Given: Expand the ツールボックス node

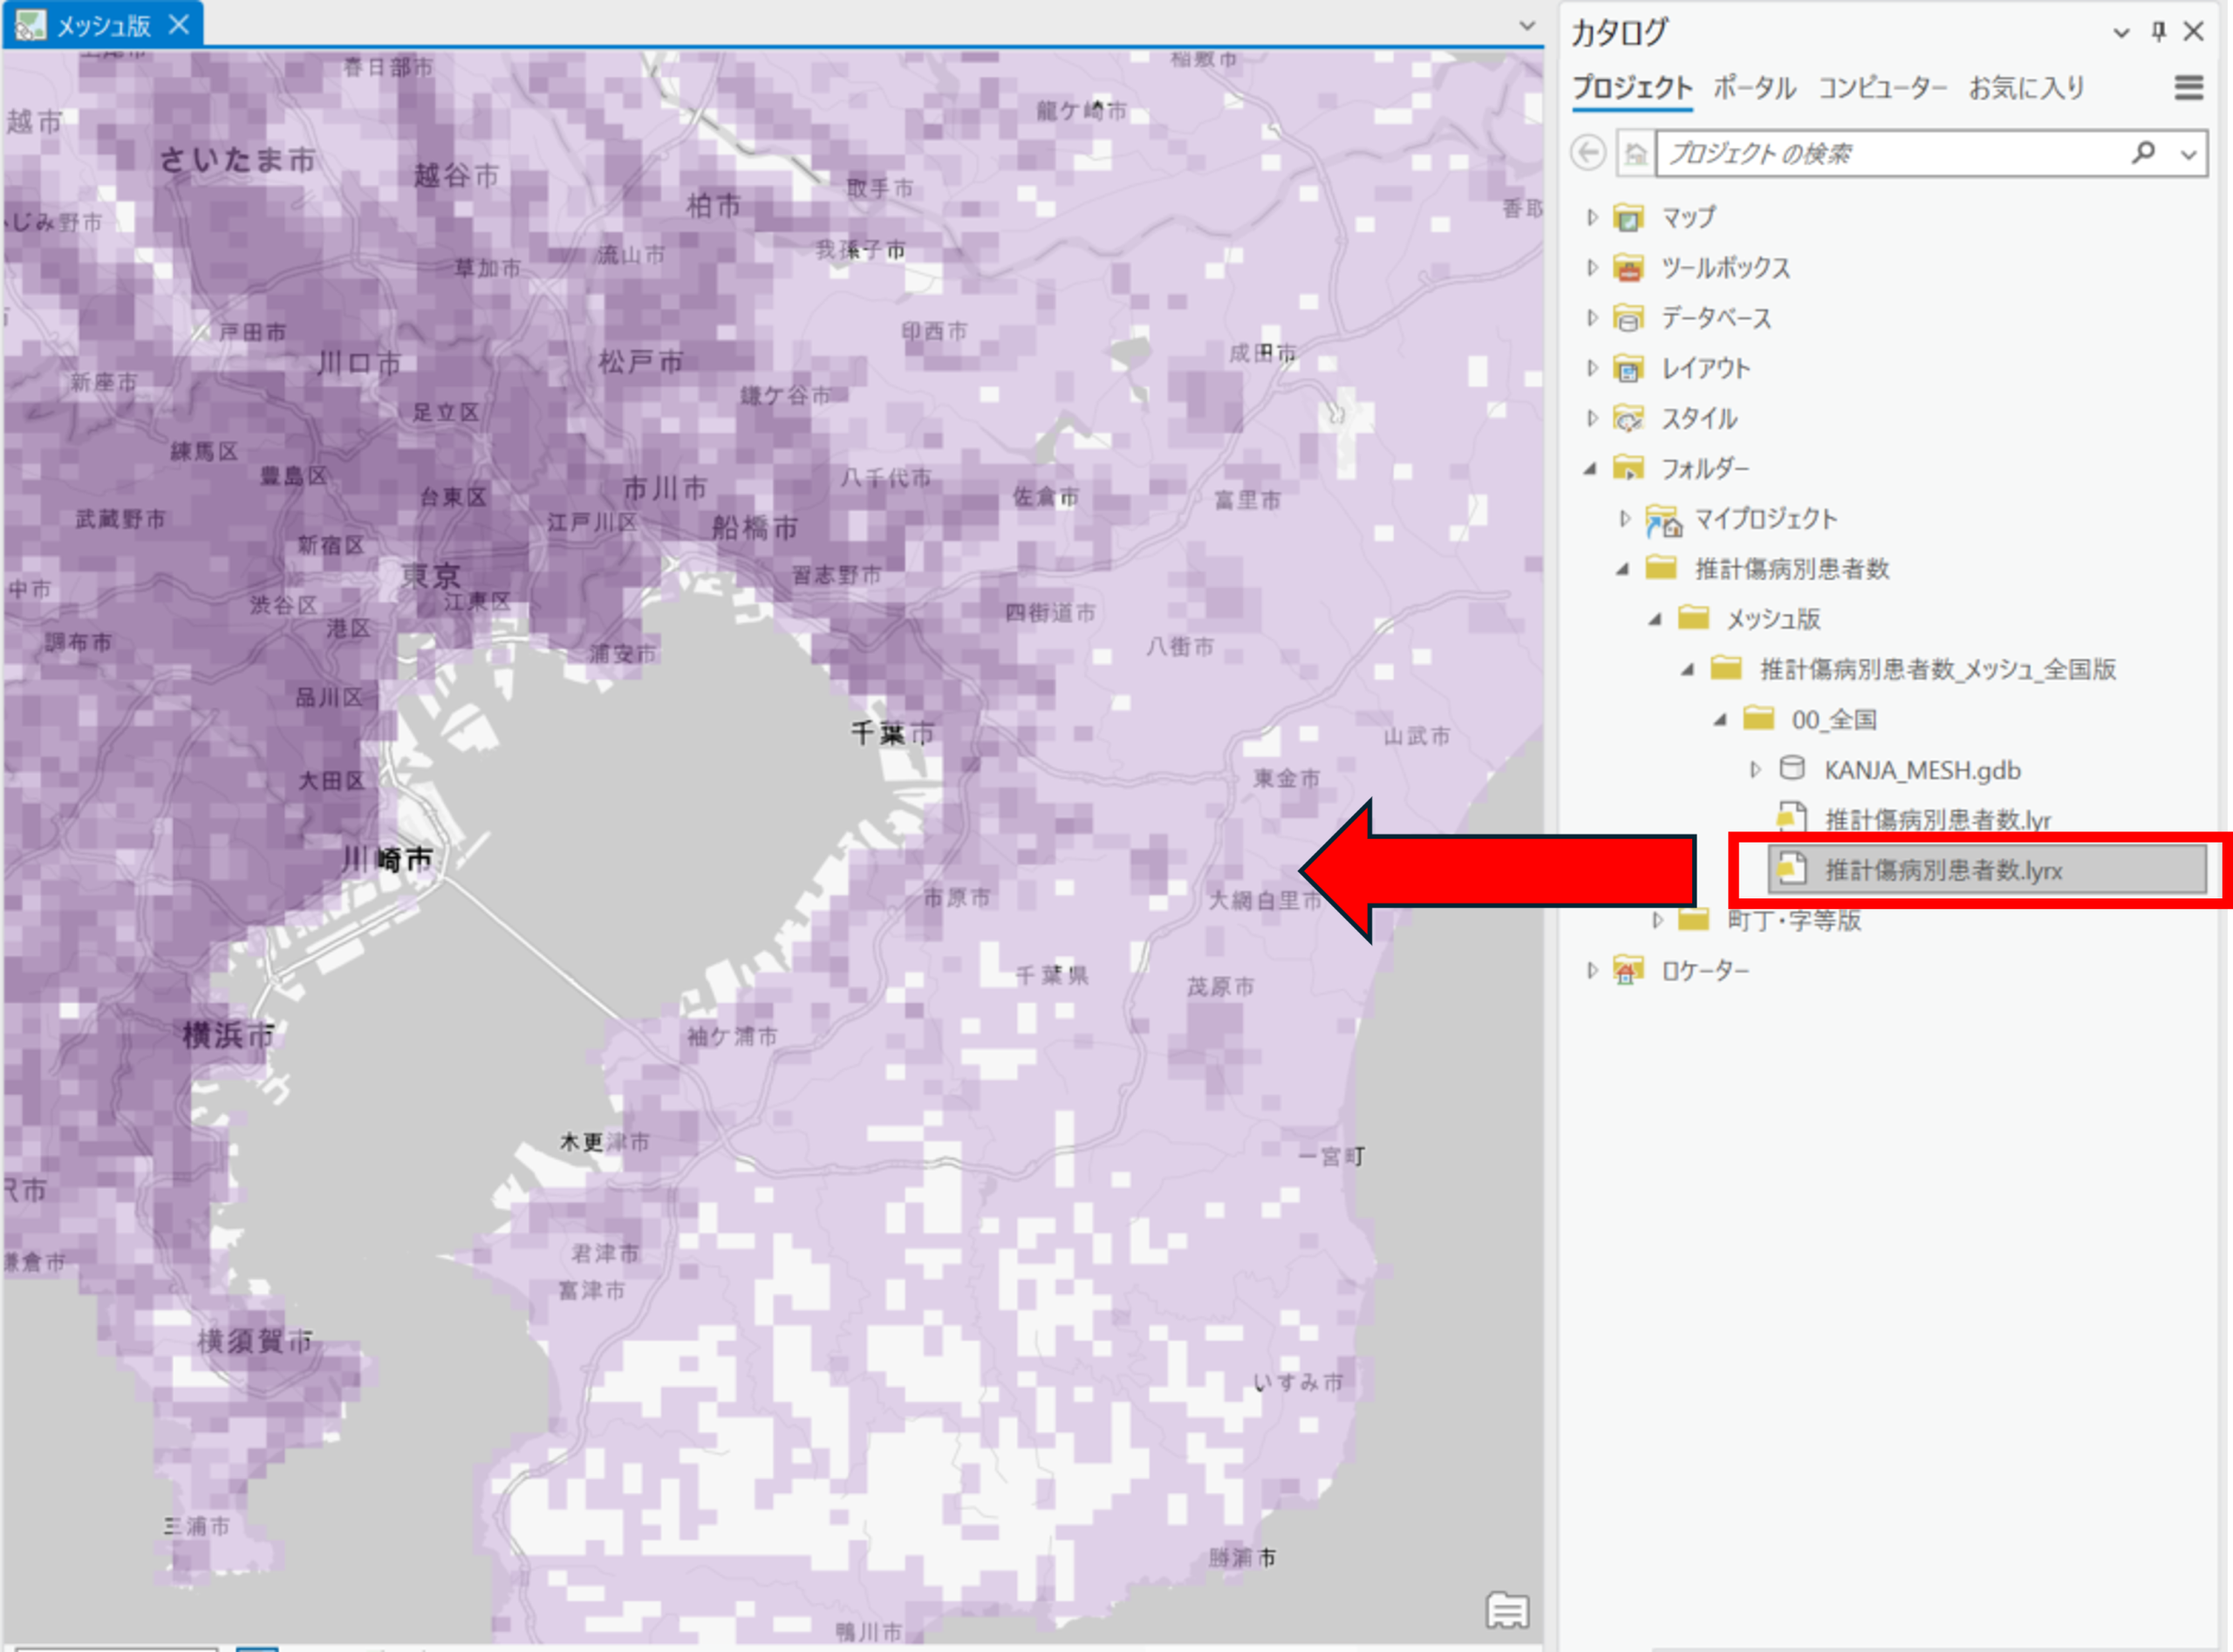Looking at the screenshot, I should click(x=1592, y=267).
